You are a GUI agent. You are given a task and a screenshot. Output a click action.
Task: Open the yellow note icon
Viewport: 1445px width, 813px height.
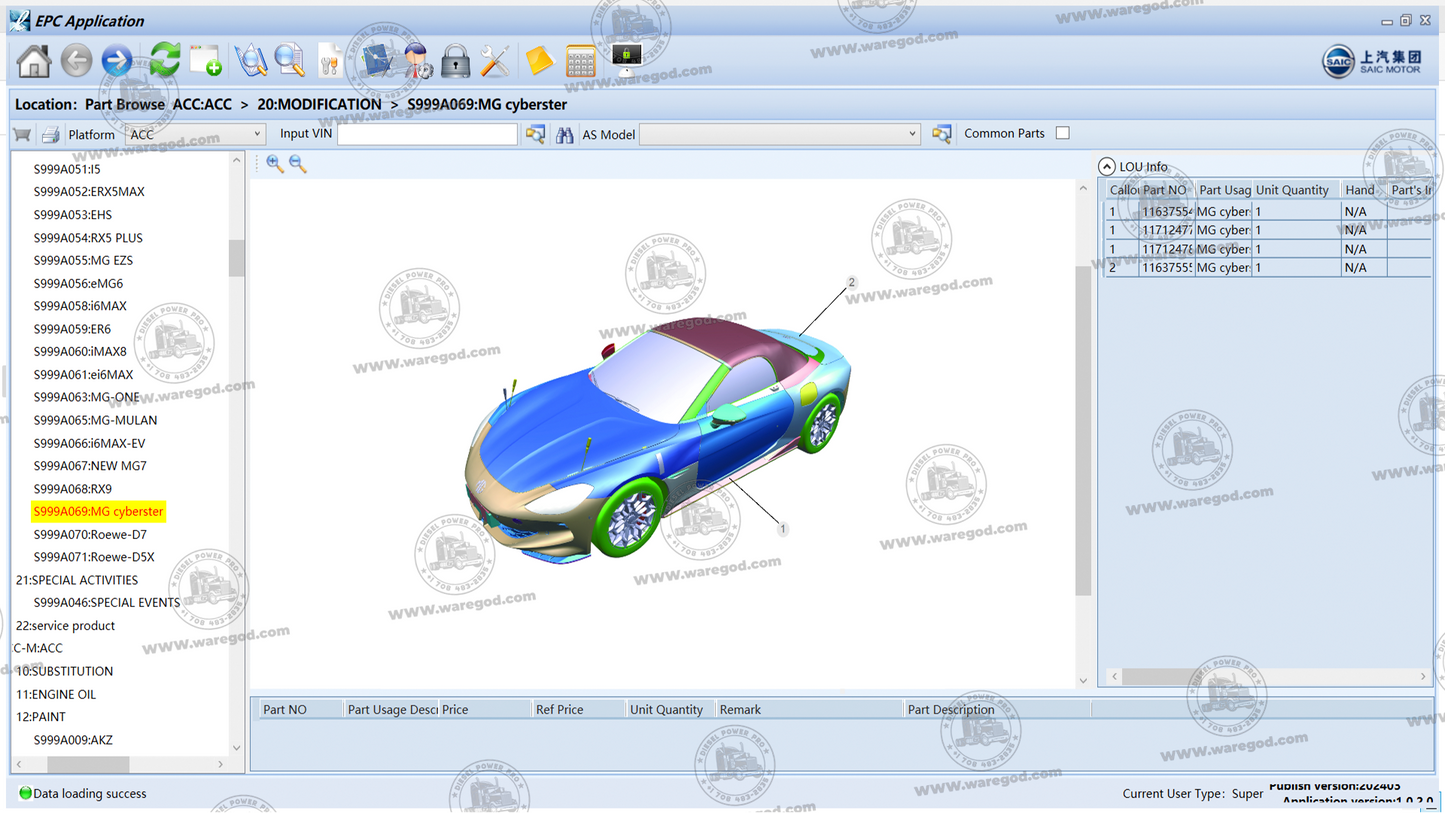pyautogui.click(x=539, y=61)
